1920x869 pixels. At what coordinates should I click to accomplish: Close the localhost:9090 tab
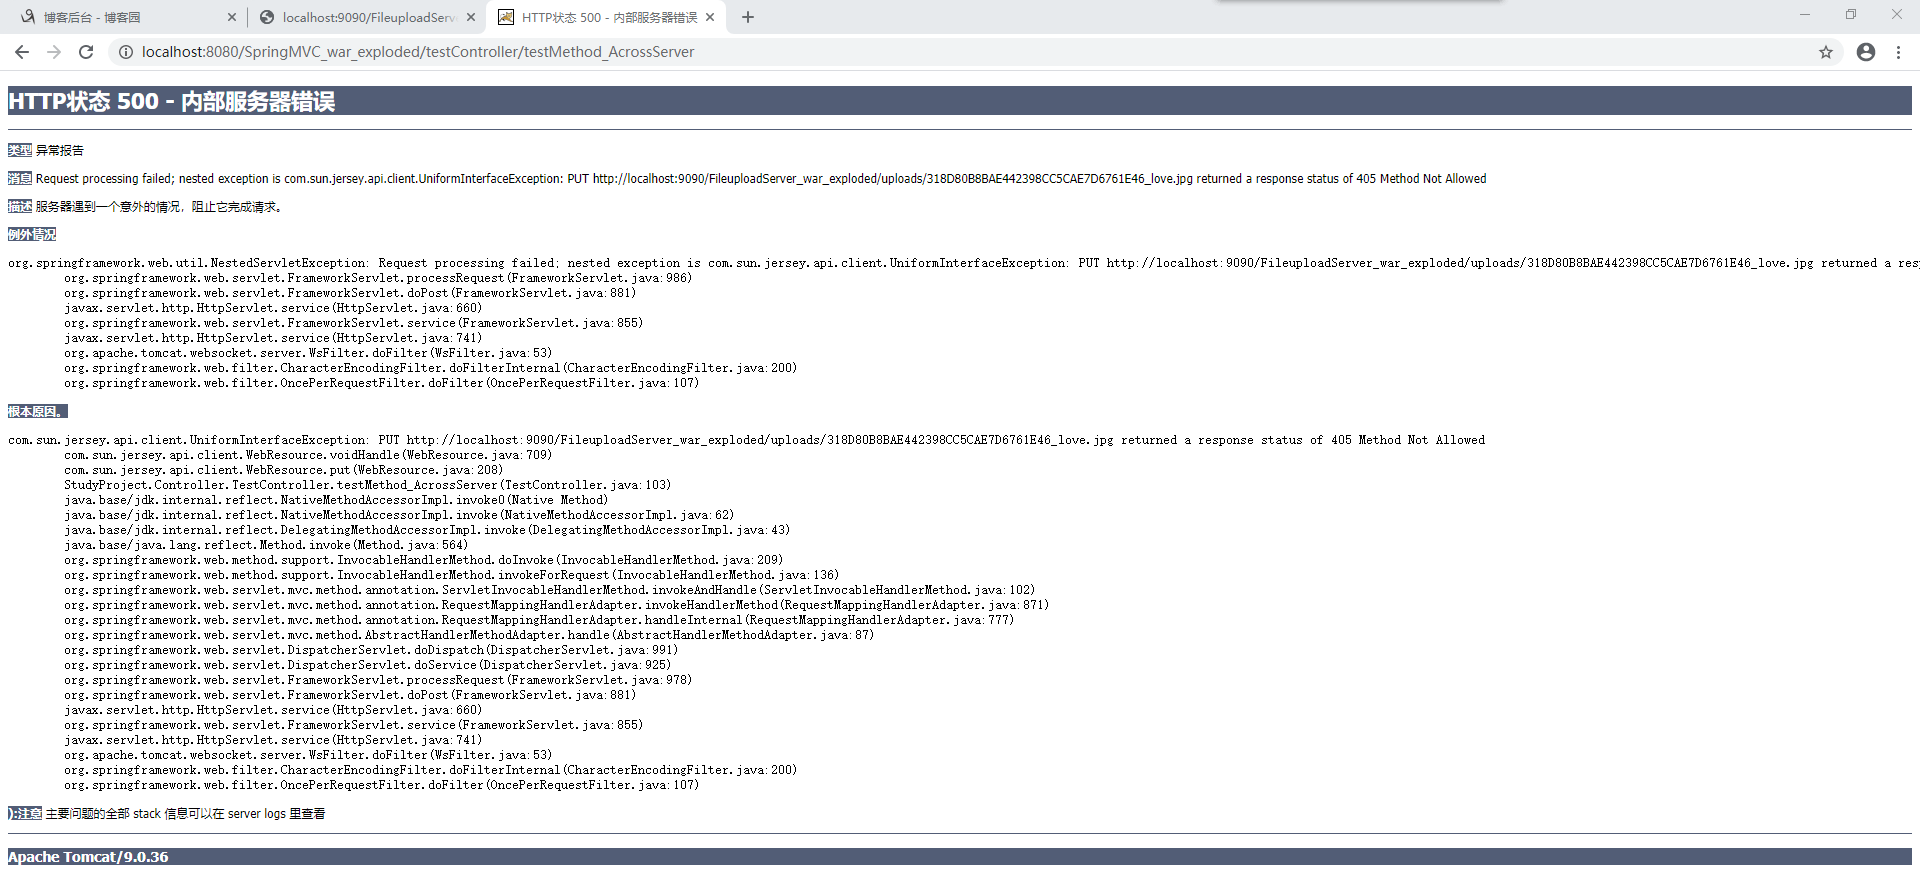click(471, 17)
